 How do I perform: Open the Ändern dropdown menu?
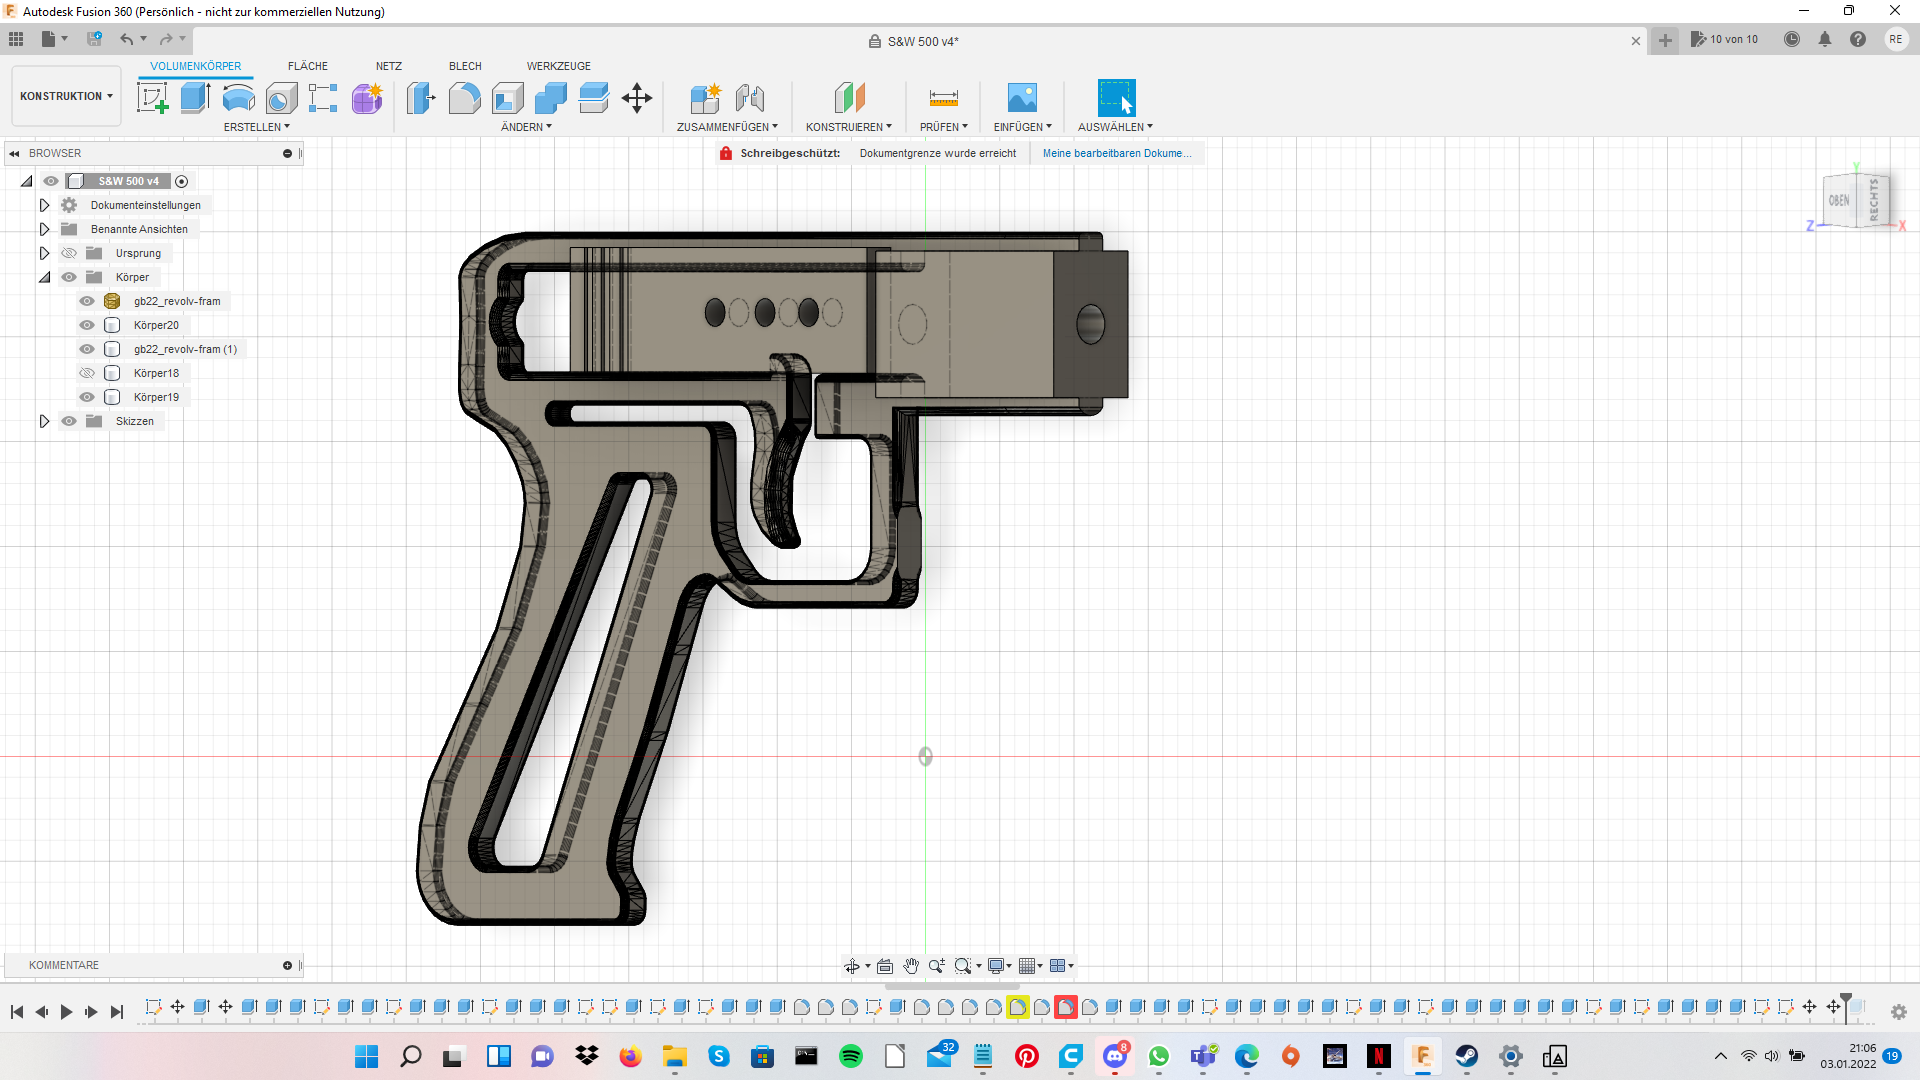click(525, 126)
